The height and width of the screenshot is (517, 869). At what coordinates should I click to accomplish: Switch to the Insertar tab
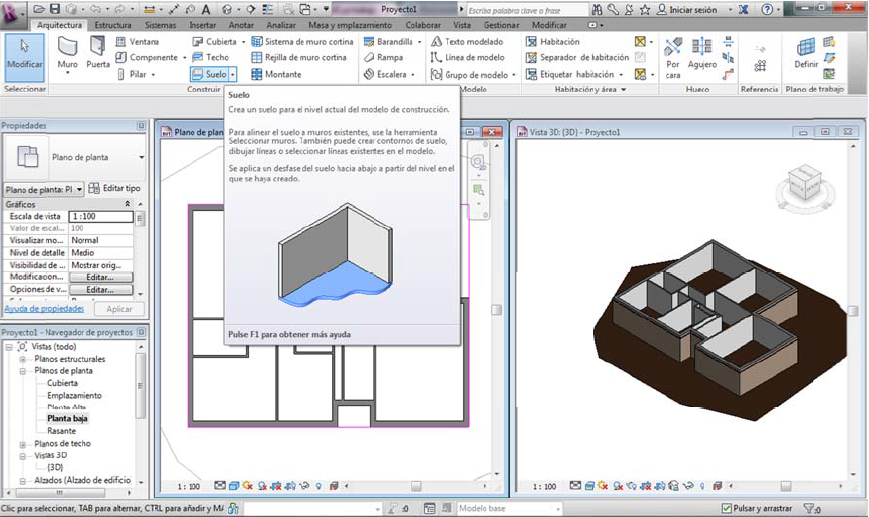202,25
